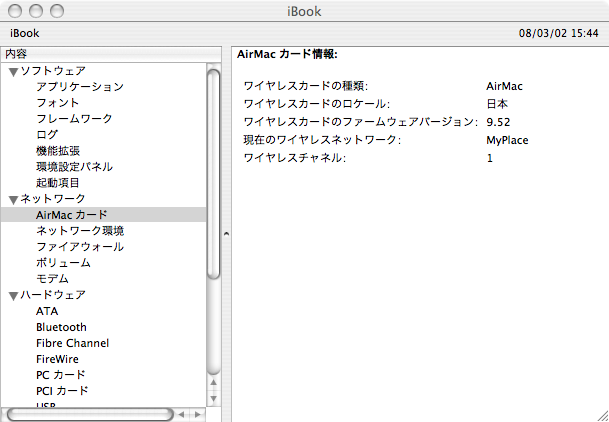Image resolution: width=609 pixels, height=422 pixels.
Task: Select アプリケーション in the contents list
Action: [80, 87]
